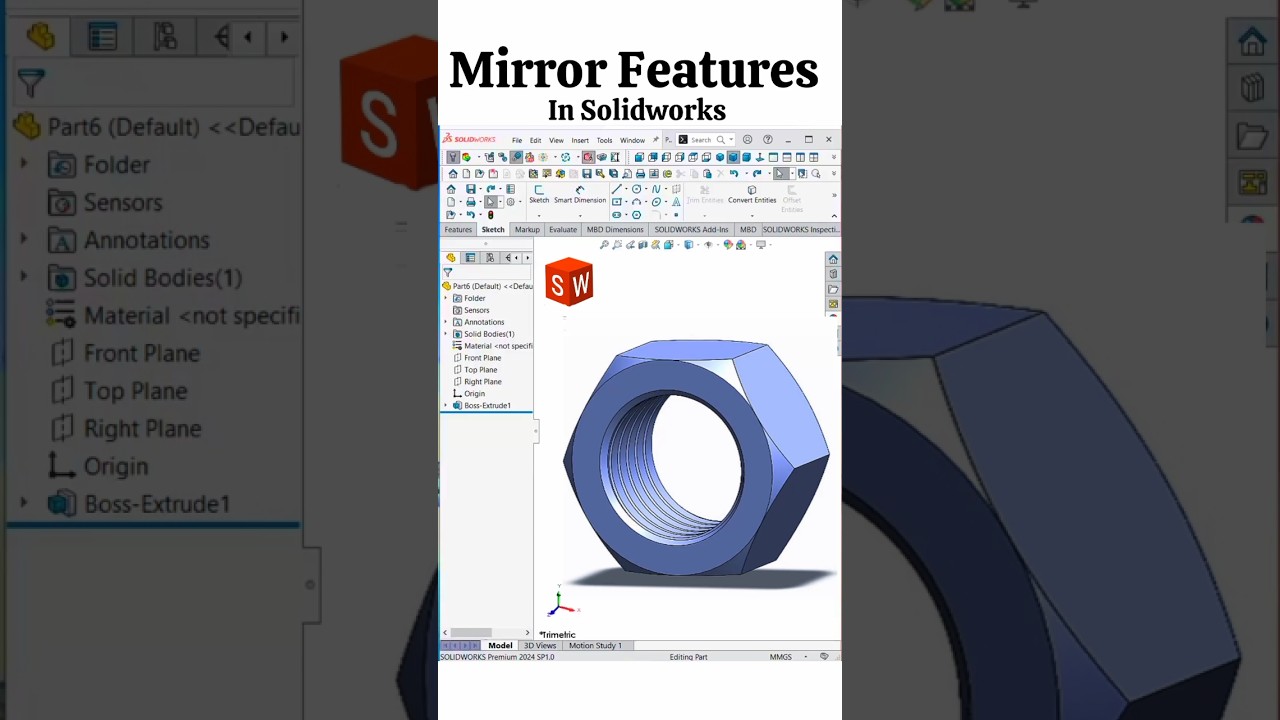The image size is (1280, 720).
Task: Click the feature tree horizontal scrollbar
Action: (470, 632)
